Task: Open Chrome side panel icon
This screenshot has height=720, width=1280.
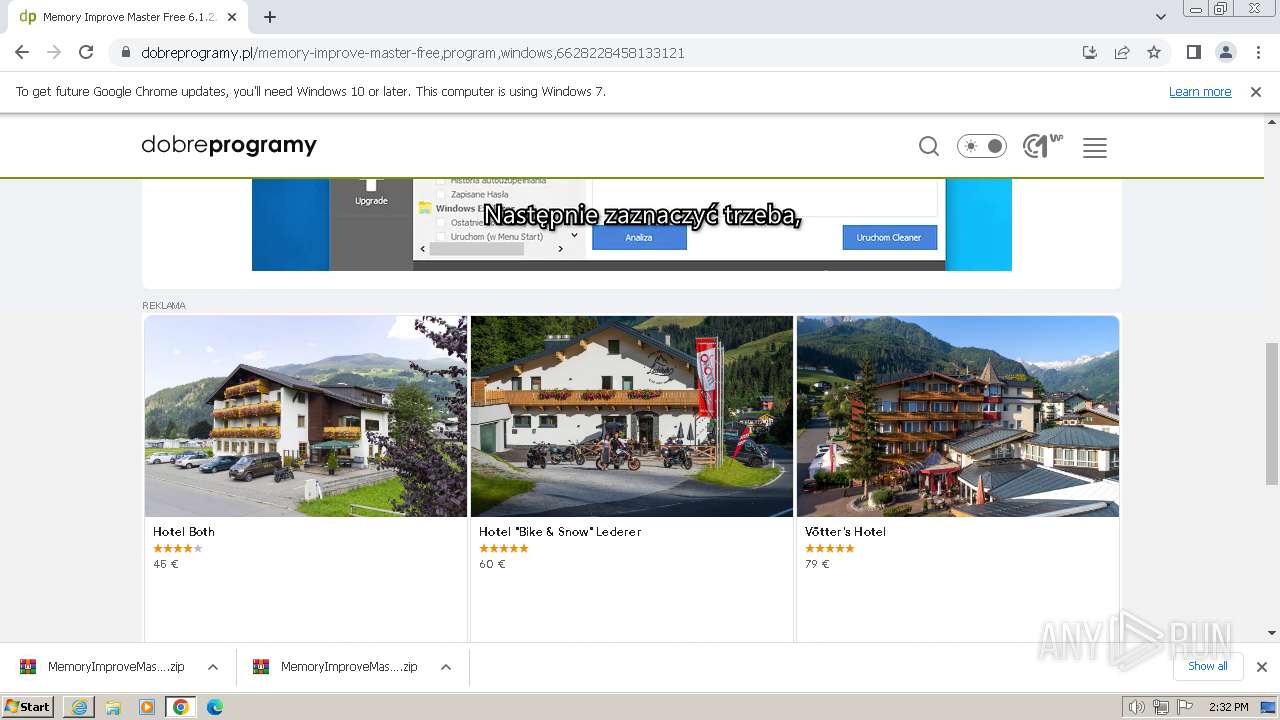Action: click(1193, 52)
